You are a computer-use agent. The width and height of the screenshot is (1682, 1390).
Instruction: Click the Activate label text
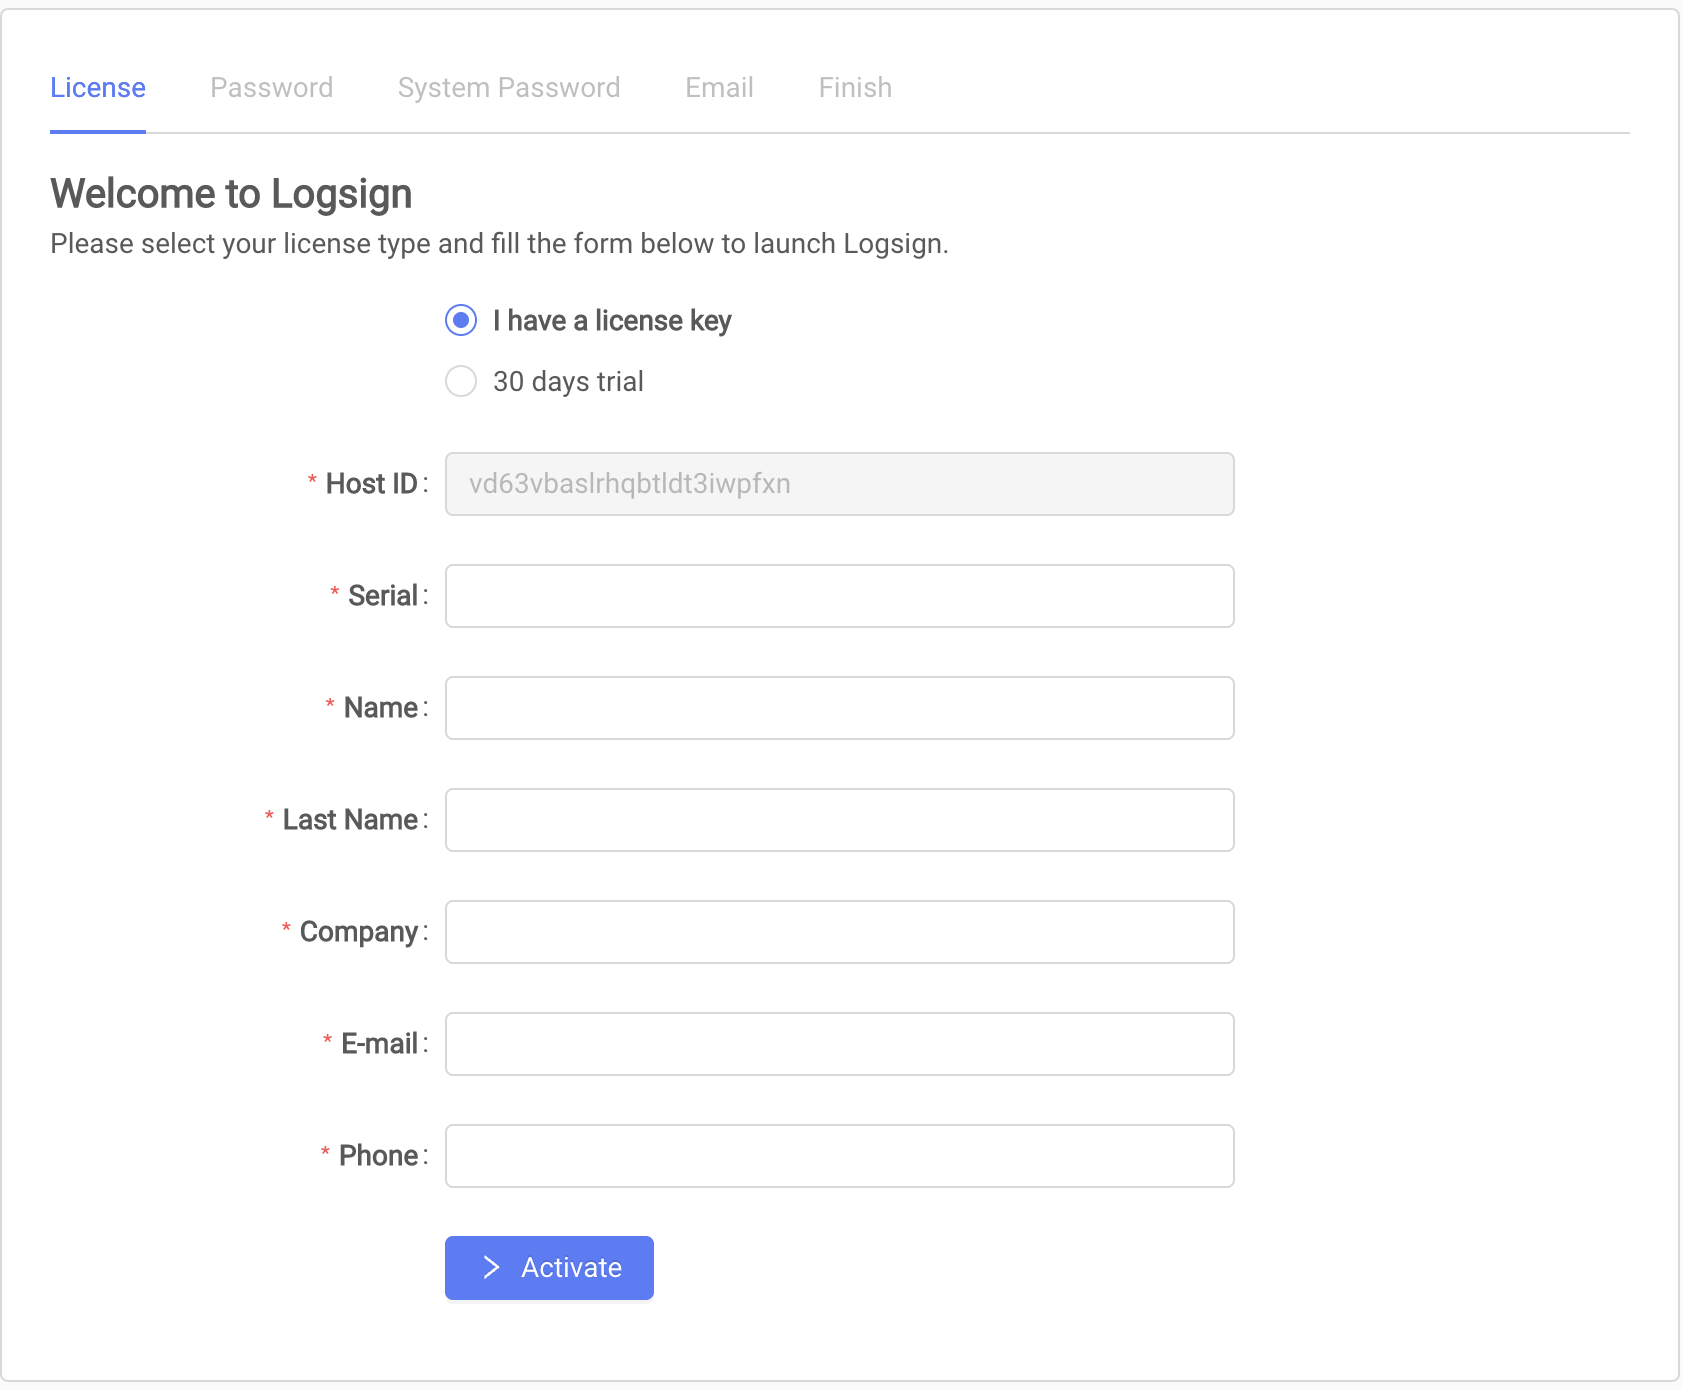570,1267
